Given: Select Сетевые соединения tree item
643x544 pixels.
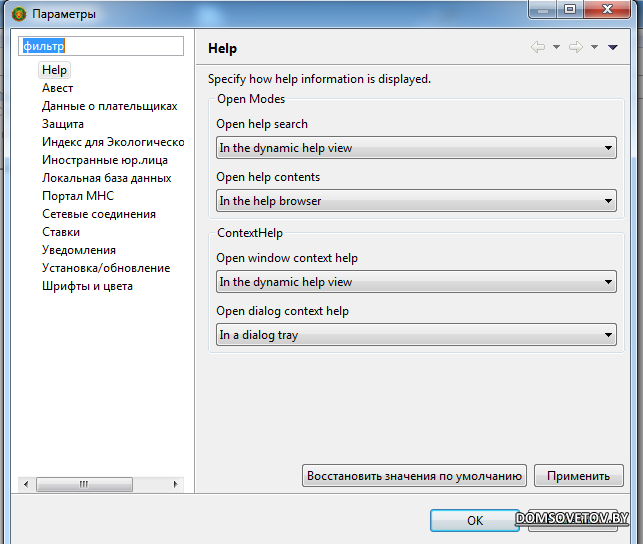Looking at the screenshot, I should [x=99, y=214].
